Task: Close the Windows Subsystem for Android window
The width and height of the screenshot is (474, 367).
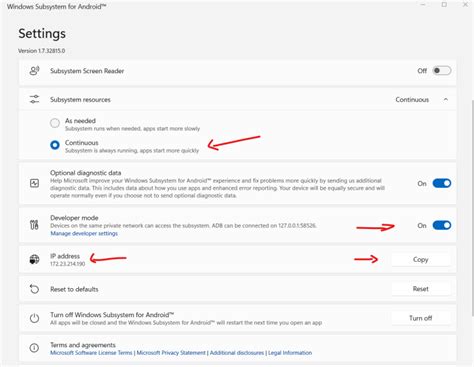Action: [x=465, y=5]
